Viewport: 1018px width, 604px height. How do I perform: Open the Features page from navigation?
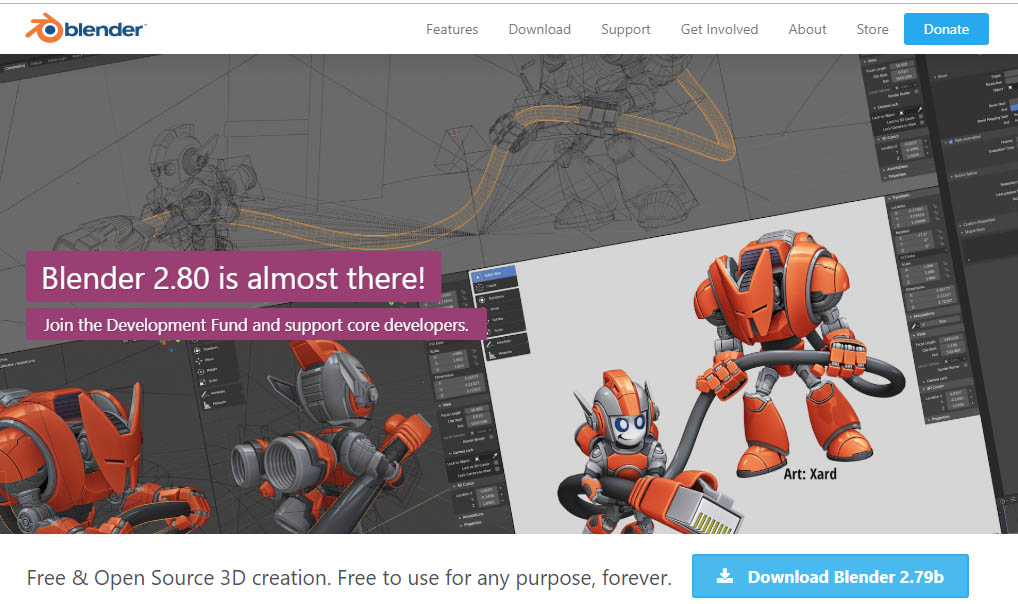452,29
